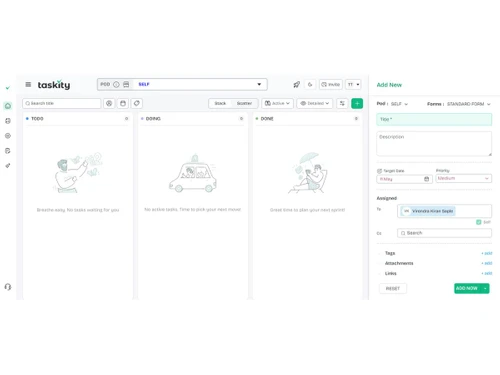Toggle the Self checkbox under Assigned
The height and width of the screenshot is (375, 500).
479,222
